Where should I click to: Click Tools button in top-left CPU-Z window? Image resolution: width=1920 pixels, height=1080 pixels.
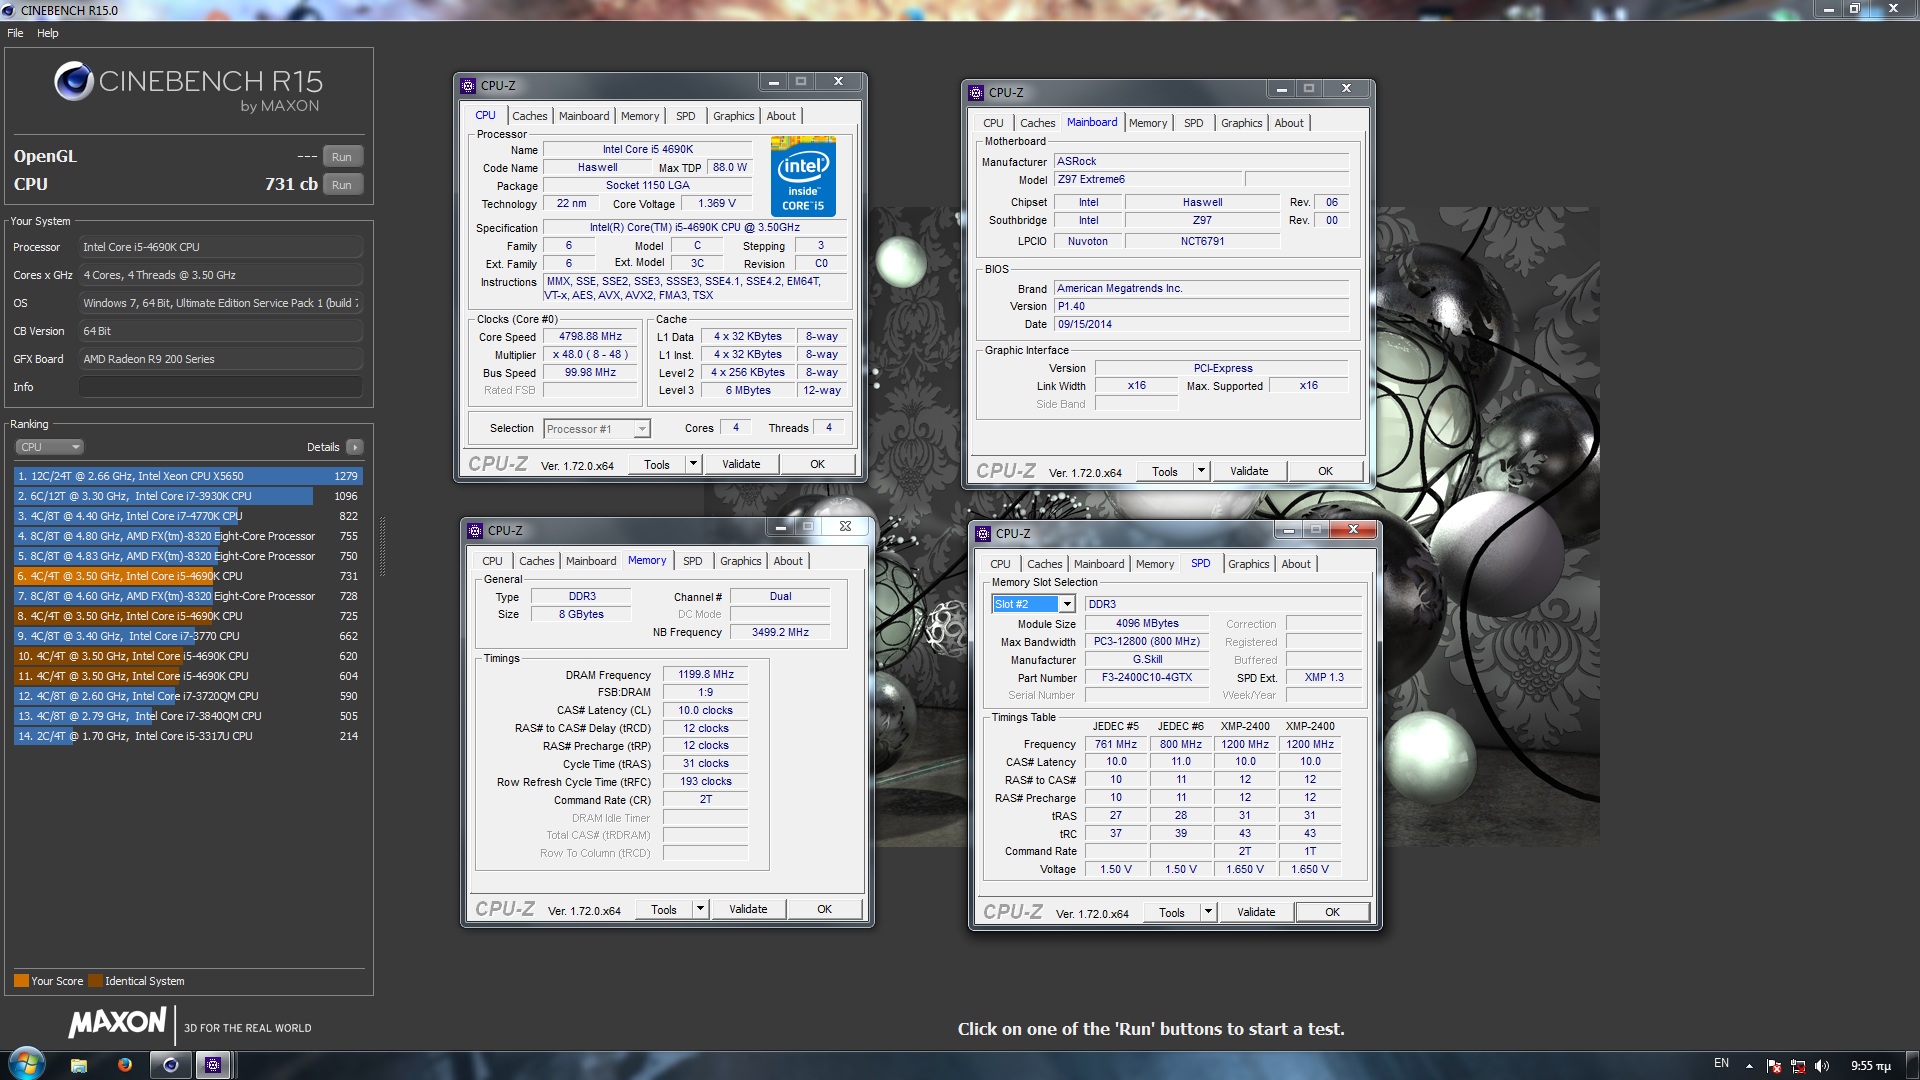click(657, 465)
